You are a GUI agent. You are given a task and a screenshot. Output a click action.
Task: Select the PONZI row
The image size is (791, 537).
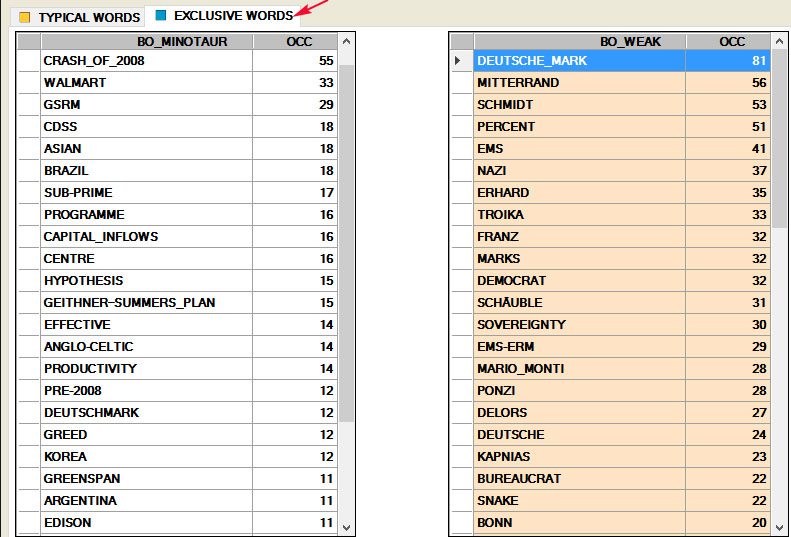611,391
